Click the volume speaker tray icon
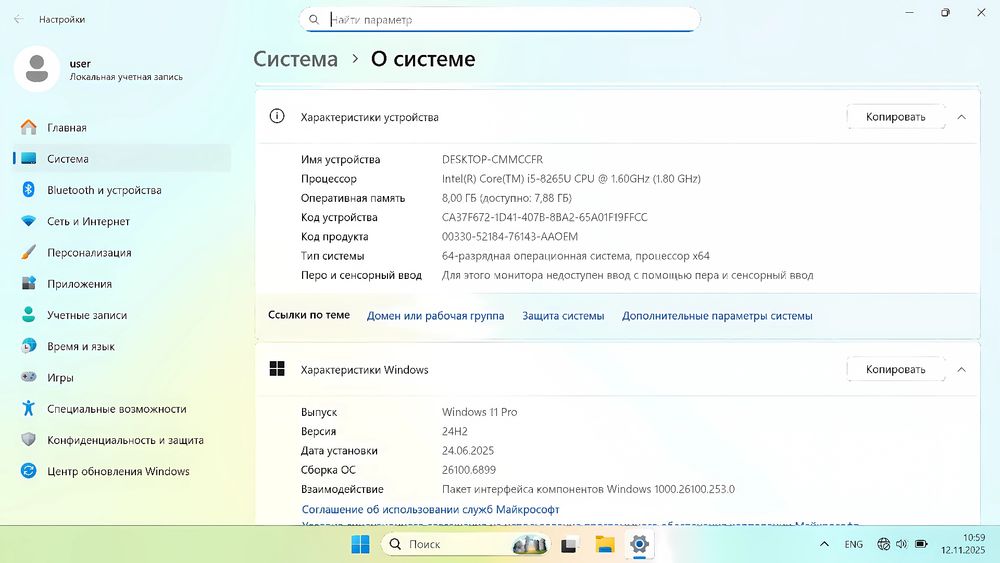The height and width of the screenshot is (563, 1000). tap(901, 544)
